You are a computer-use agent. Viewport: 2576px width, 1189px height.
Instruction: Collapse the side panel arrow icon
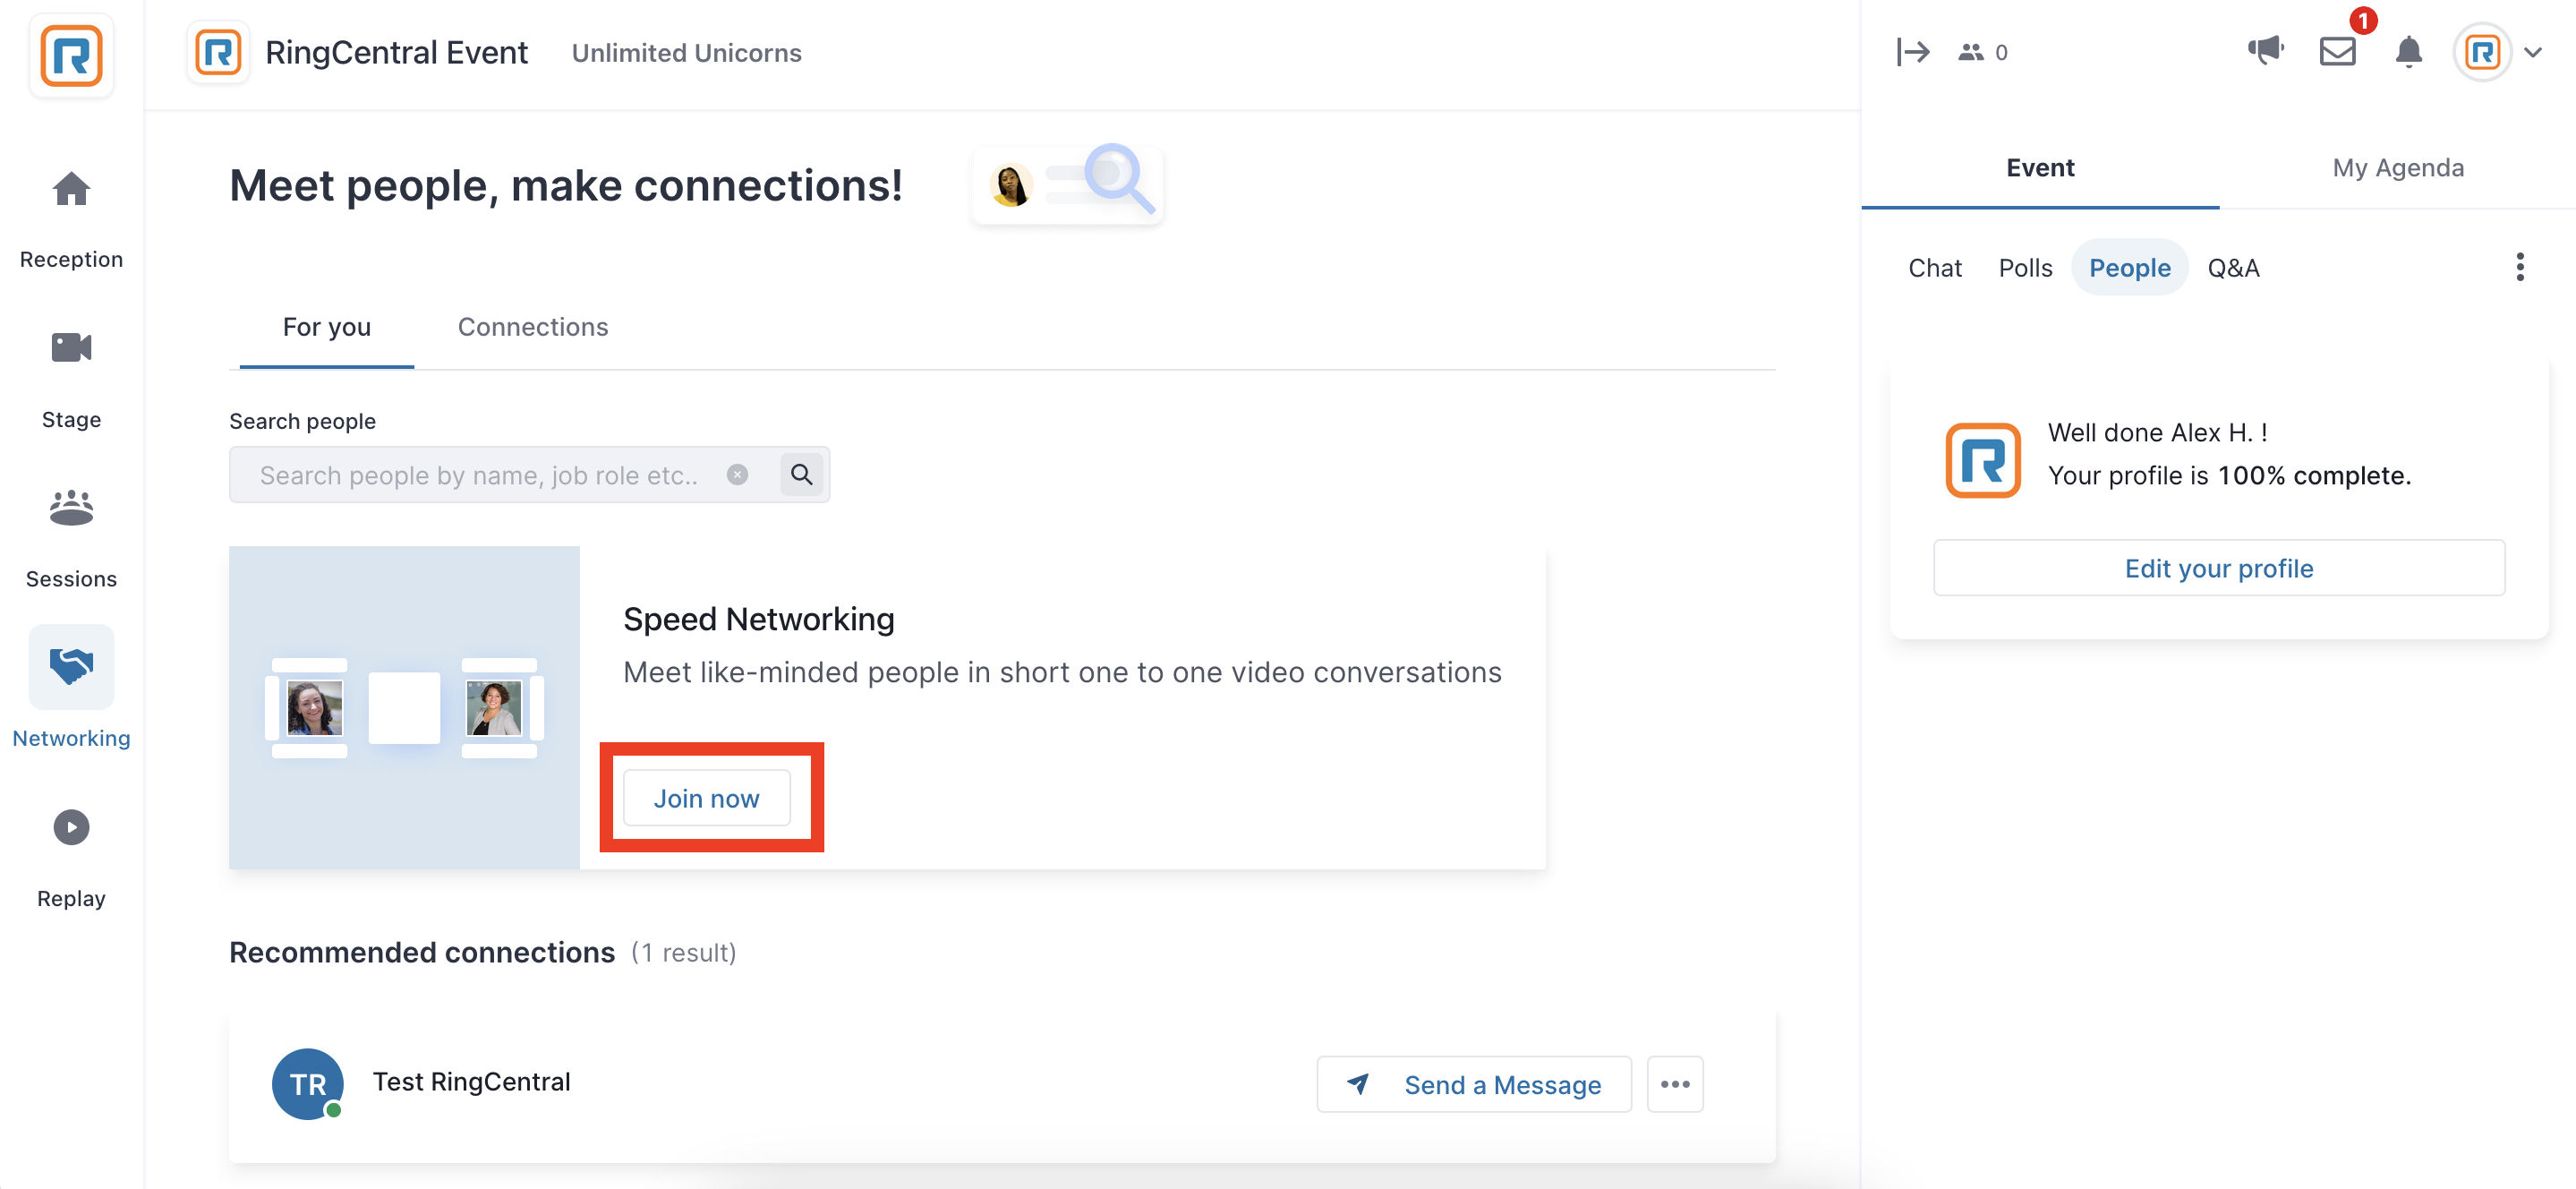(x=1912, y=52)
